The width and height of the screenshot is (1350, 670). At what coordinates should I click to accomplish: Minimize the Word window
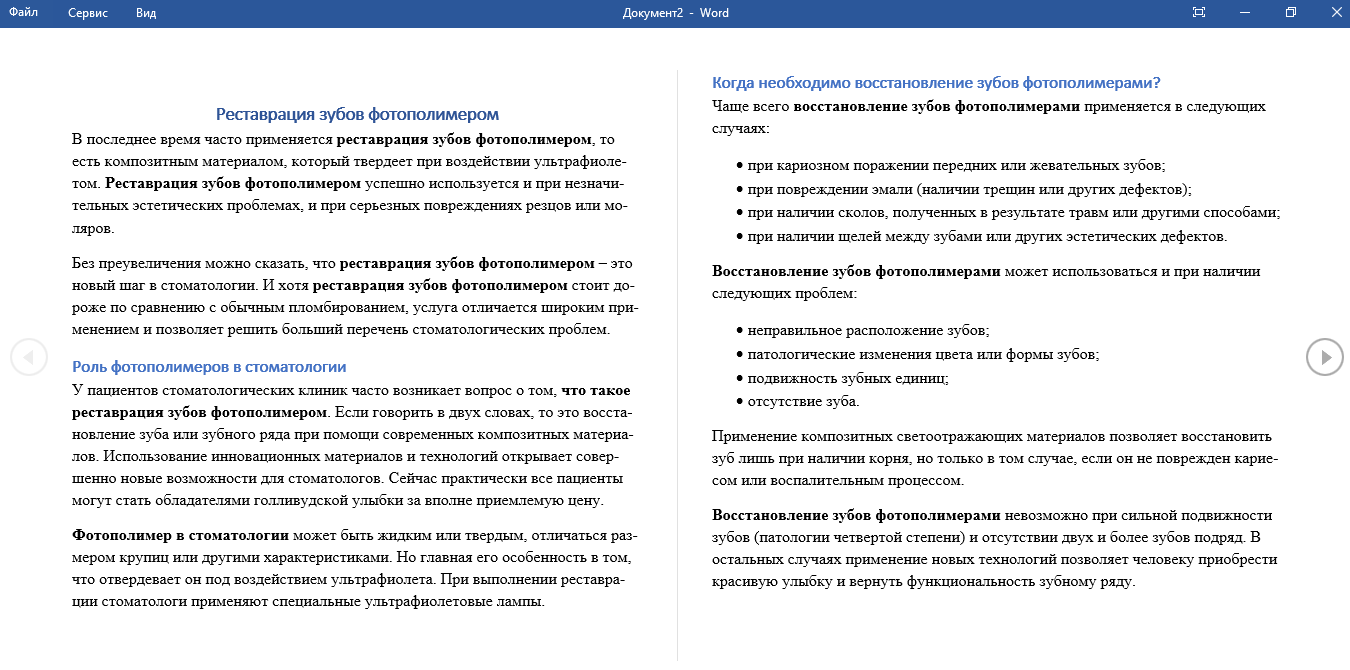1245,13
